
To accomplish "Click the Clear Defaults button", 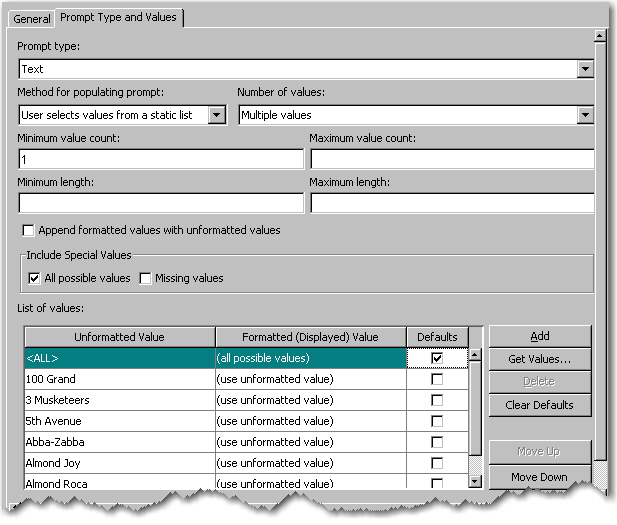I will 540,405.
